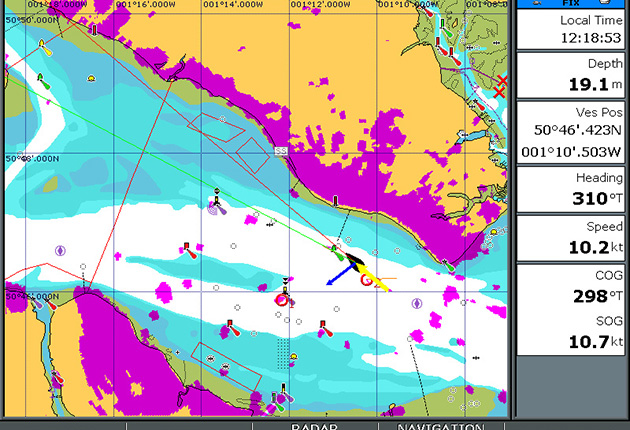
Task: Select the Speed 10.2 kt readout
Action: tap(571, 238)
